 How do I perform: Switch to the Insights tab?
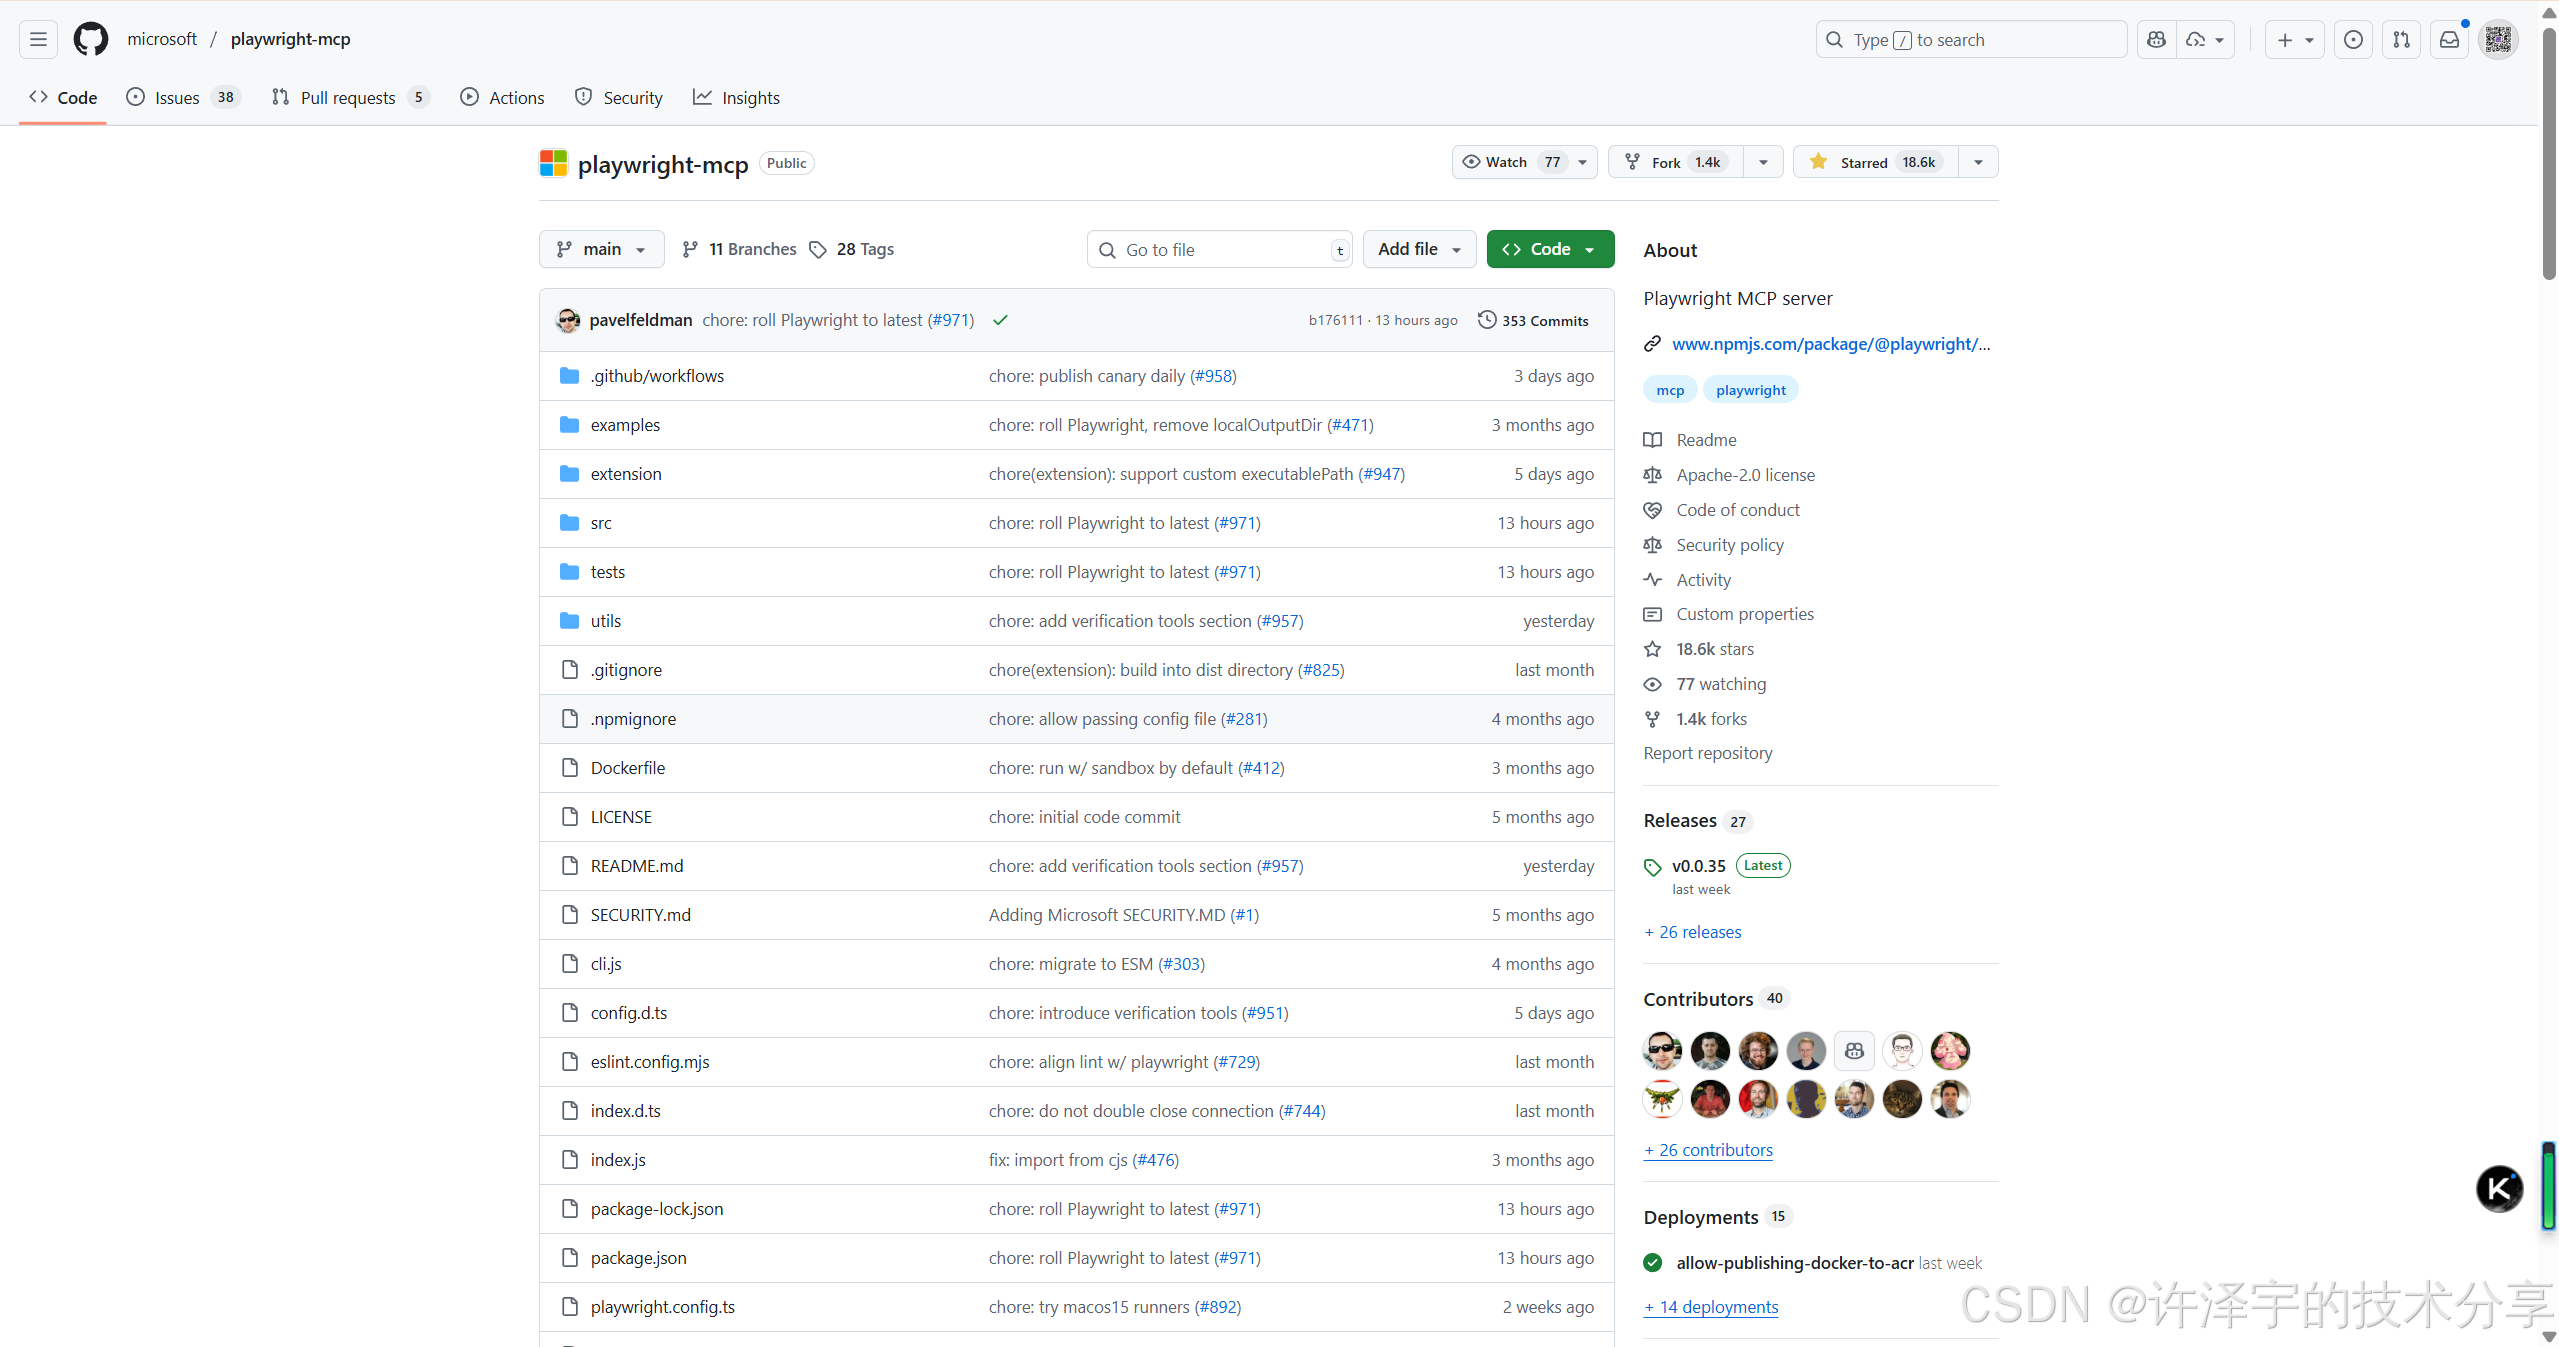737,97
